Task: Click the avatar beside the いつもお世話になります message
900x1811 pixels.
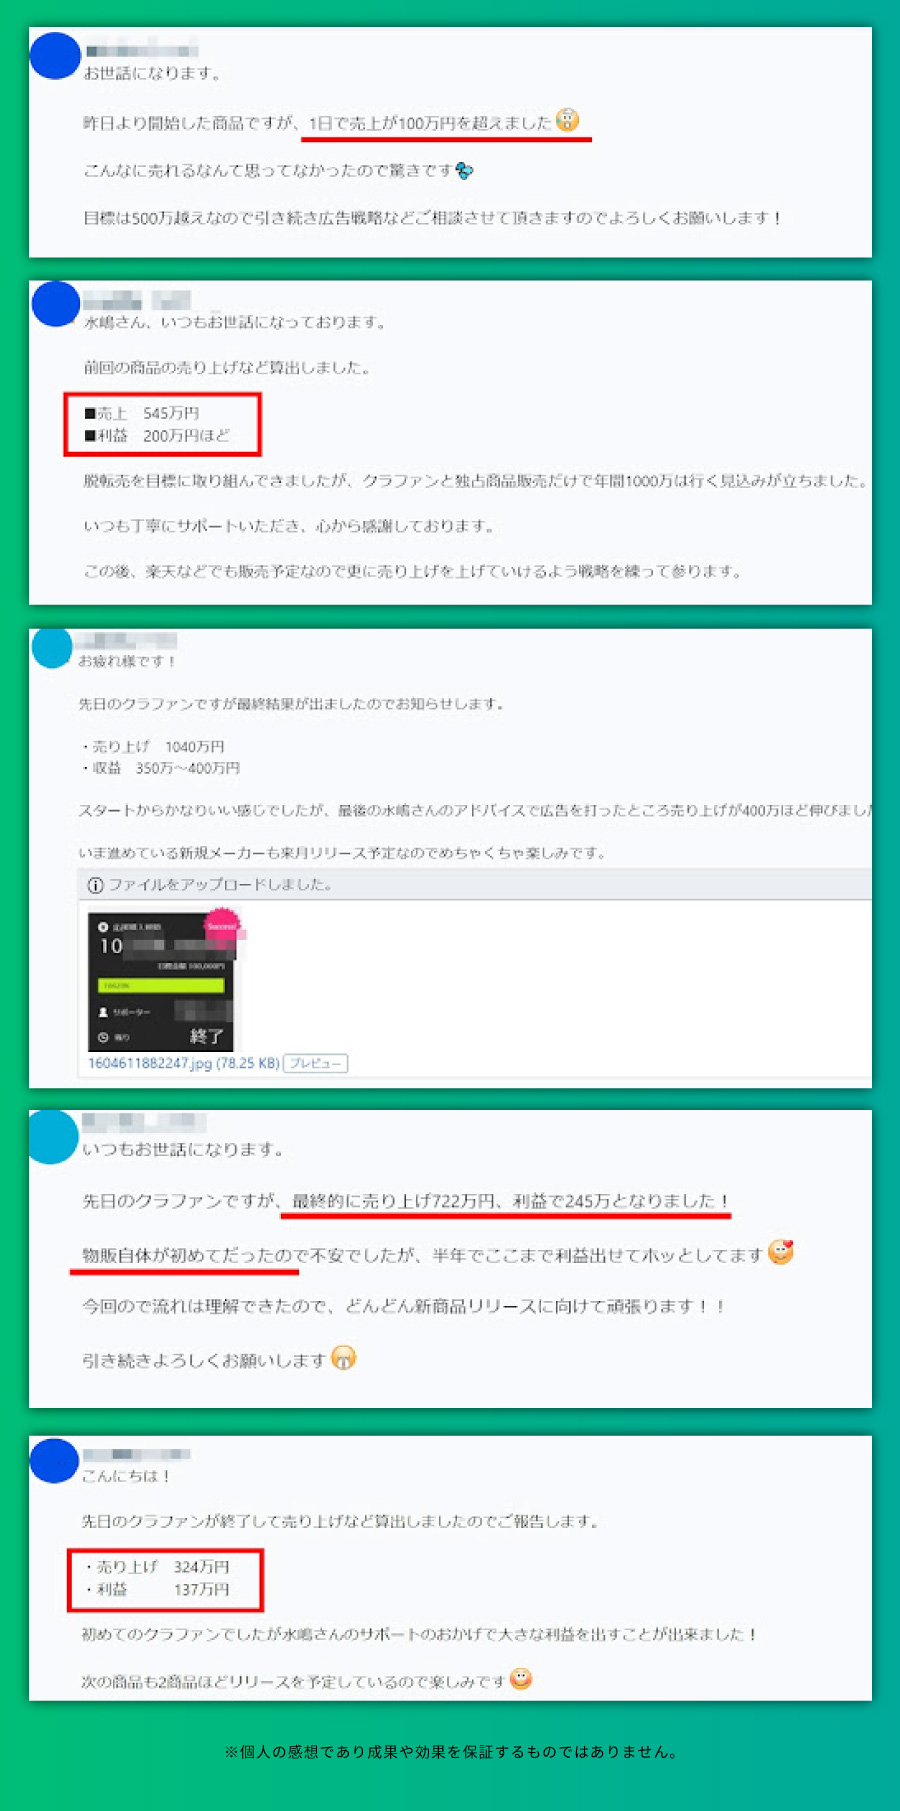Action: pyautogui.click(x=53, y=1137)
